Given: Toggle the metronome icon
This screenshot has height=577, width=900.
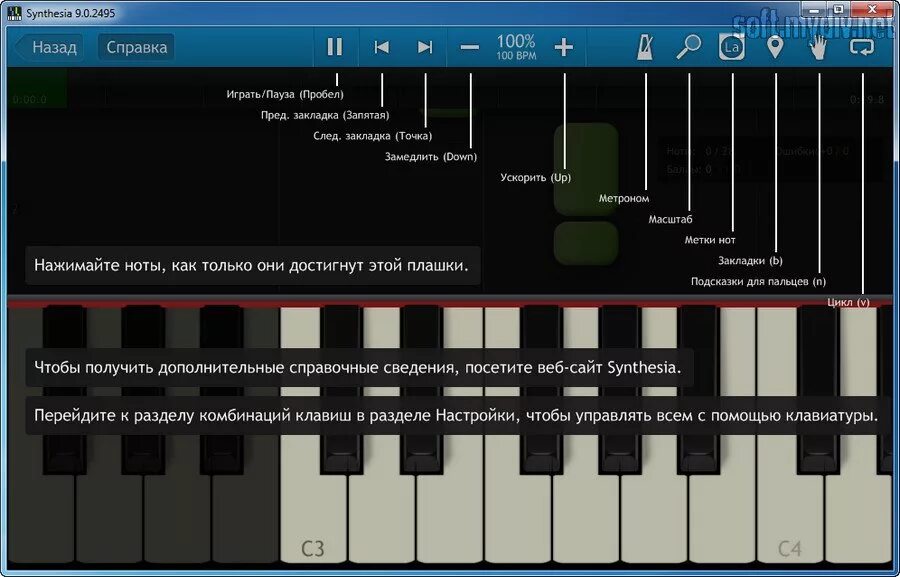Looking at the screenshot, I should [645, 47].
